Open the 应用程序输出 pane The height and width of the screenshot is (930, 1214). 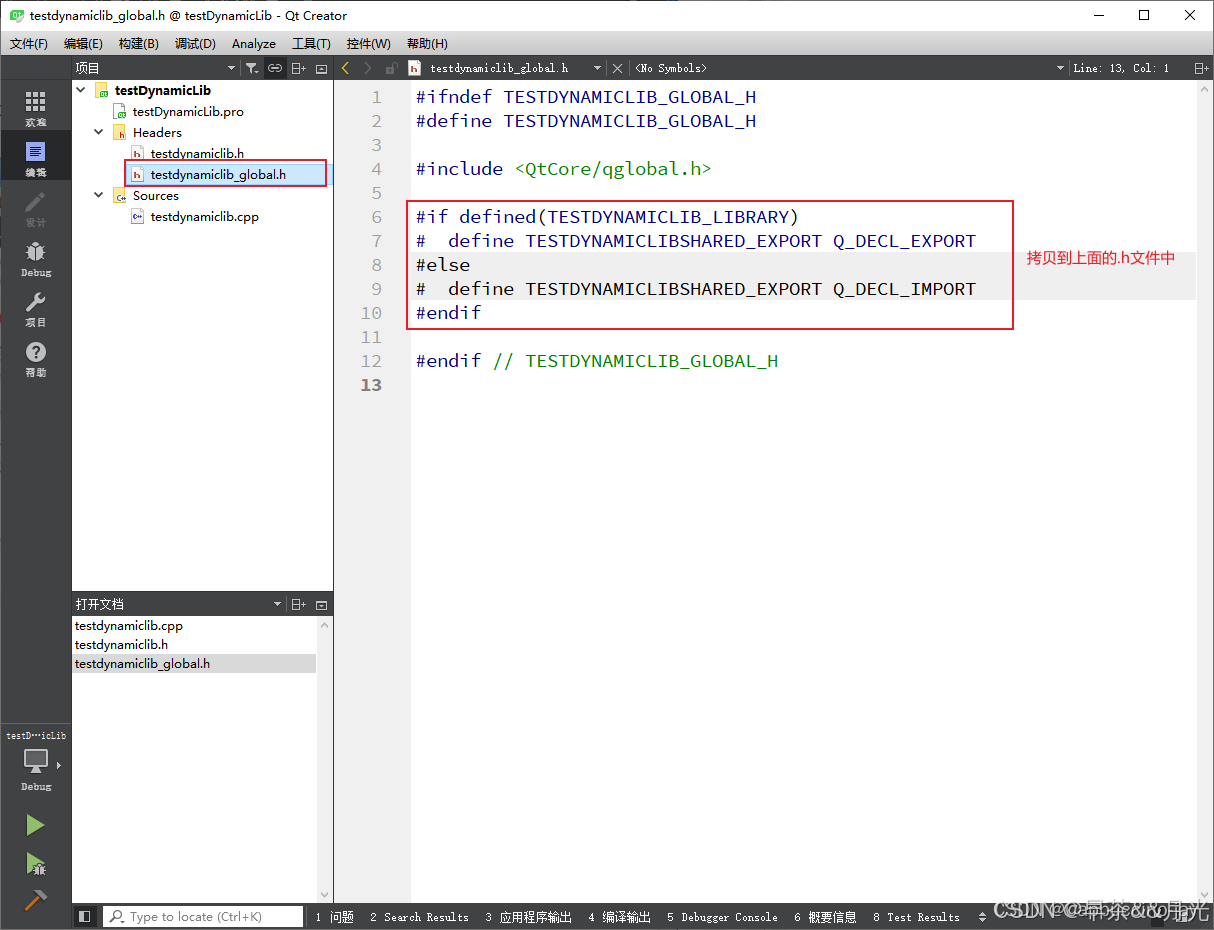tap(528, 917)
